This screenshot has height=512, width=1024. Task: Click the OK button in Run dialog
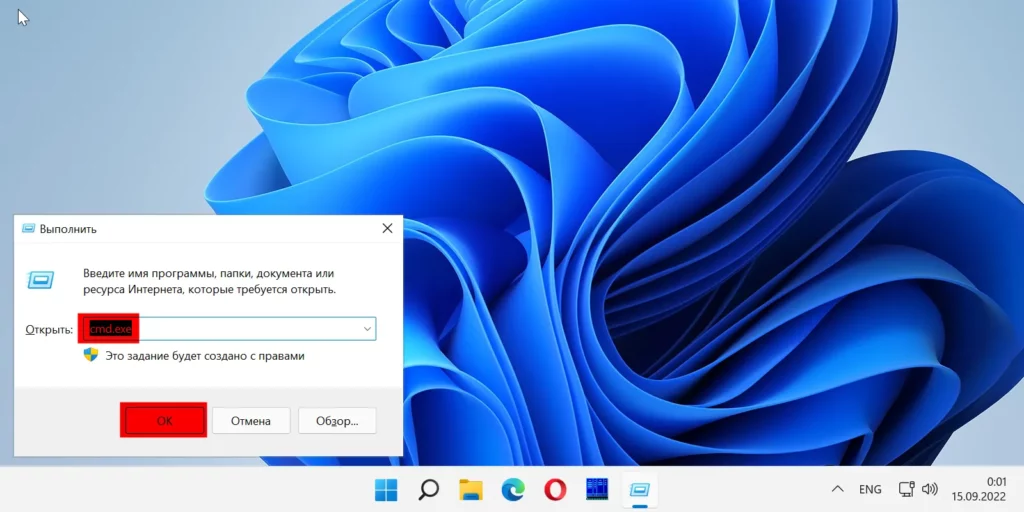(164, 420)
